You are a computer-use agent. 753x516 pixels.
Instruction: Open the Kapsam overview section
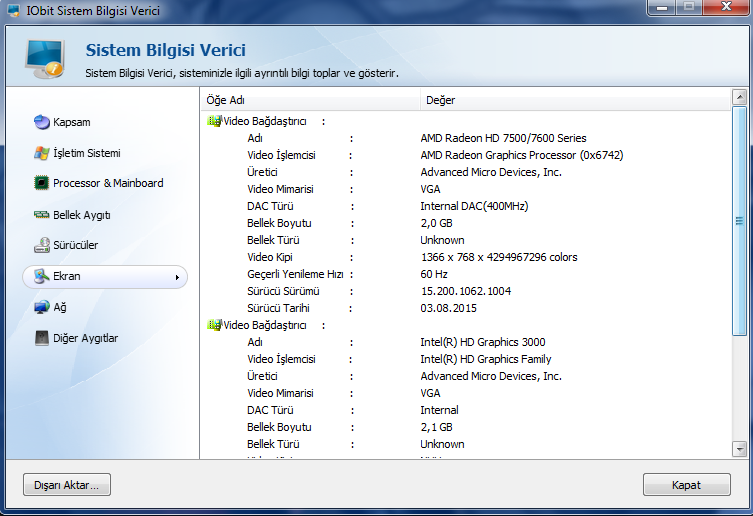coord(72,122)
